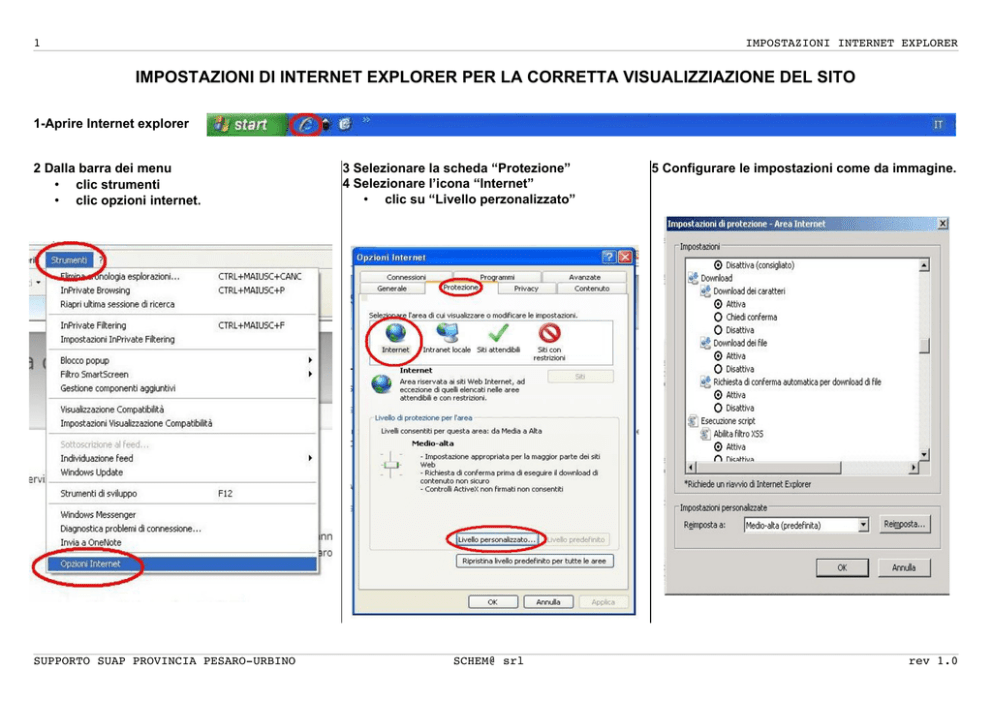This screenshot has height=701, width=992.
Task: Click the horizontal scroll left arrow
Action: pyautogui.click(x=691, y=468)
